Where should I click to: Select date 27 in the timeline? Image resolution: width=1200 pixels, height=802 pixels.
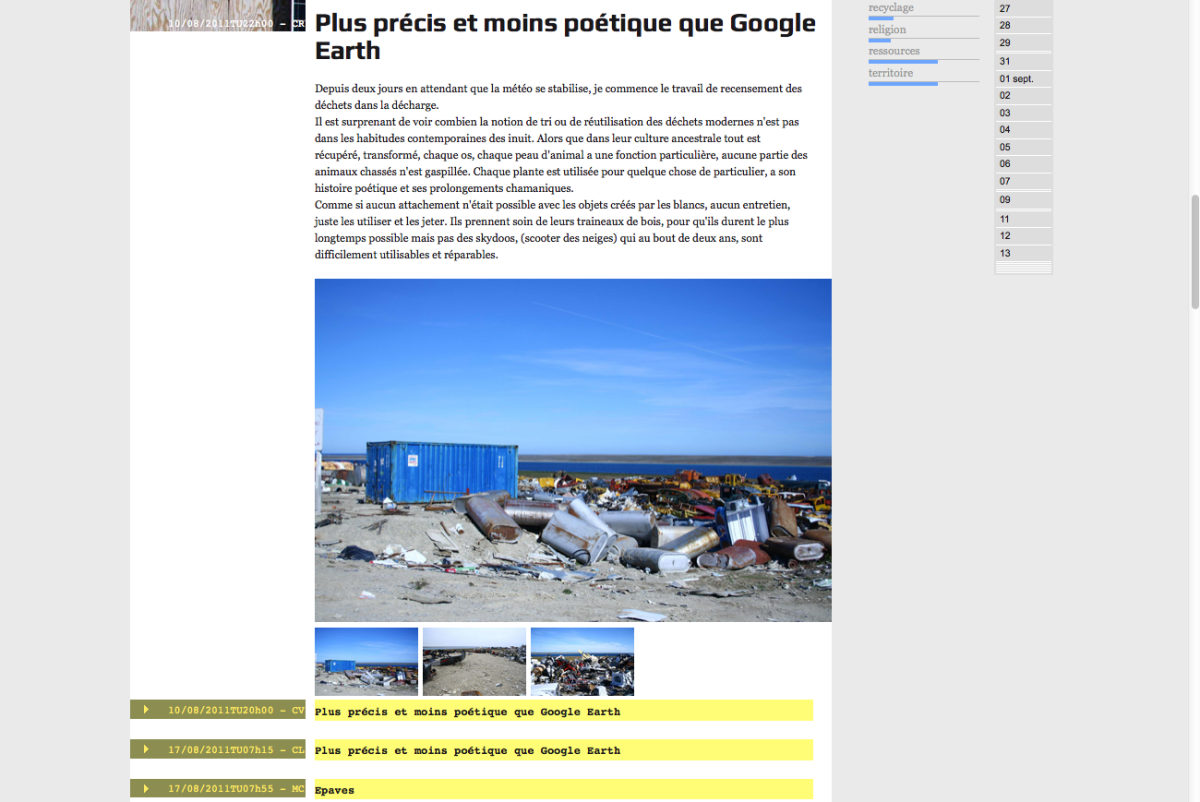click(x=1005, y=8)
